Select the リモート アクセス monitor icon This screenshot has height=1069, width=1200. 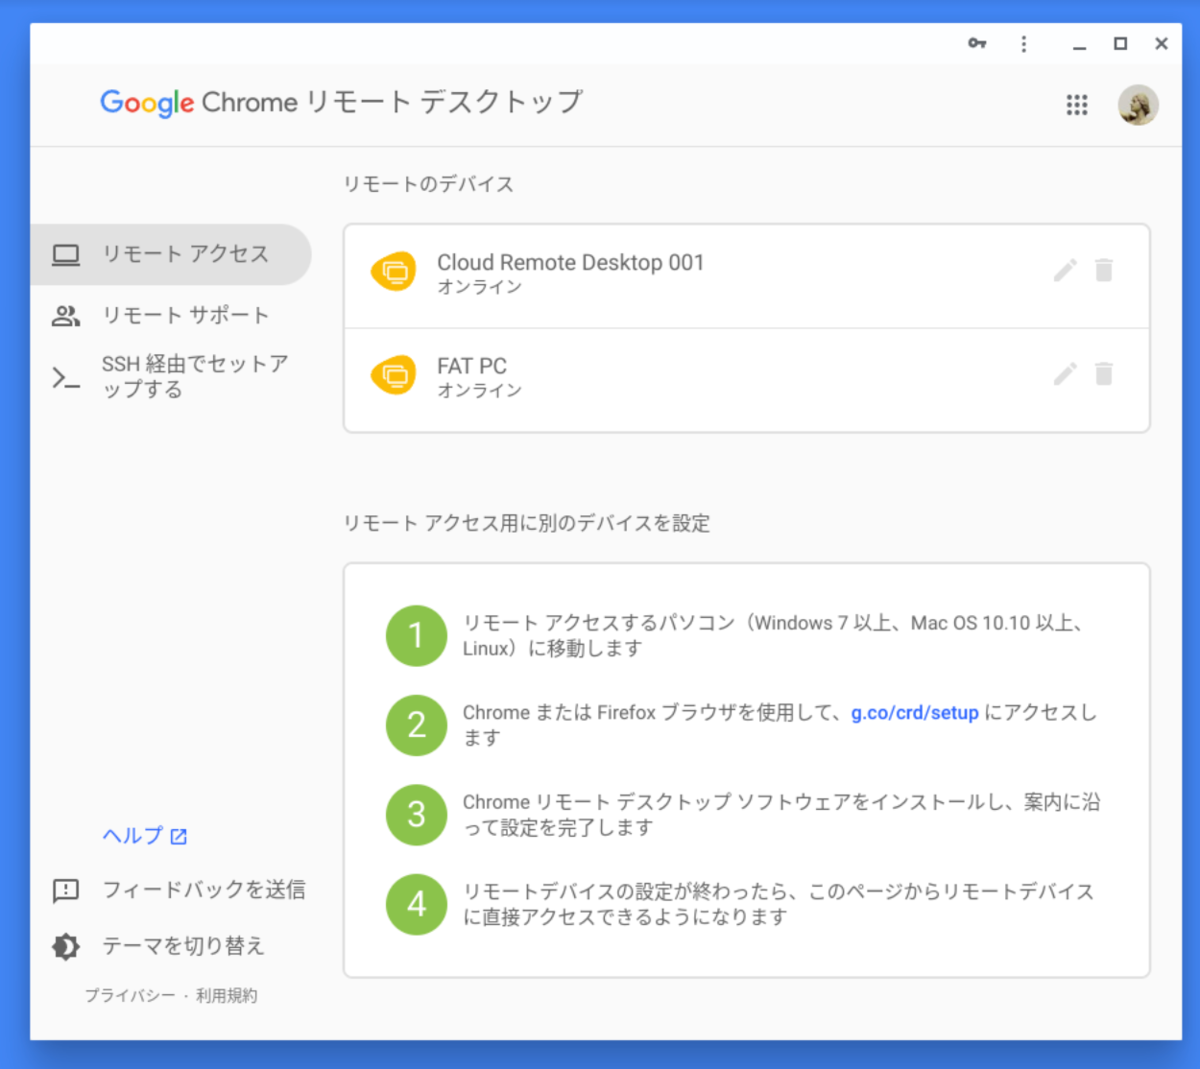tap(66, 255)
